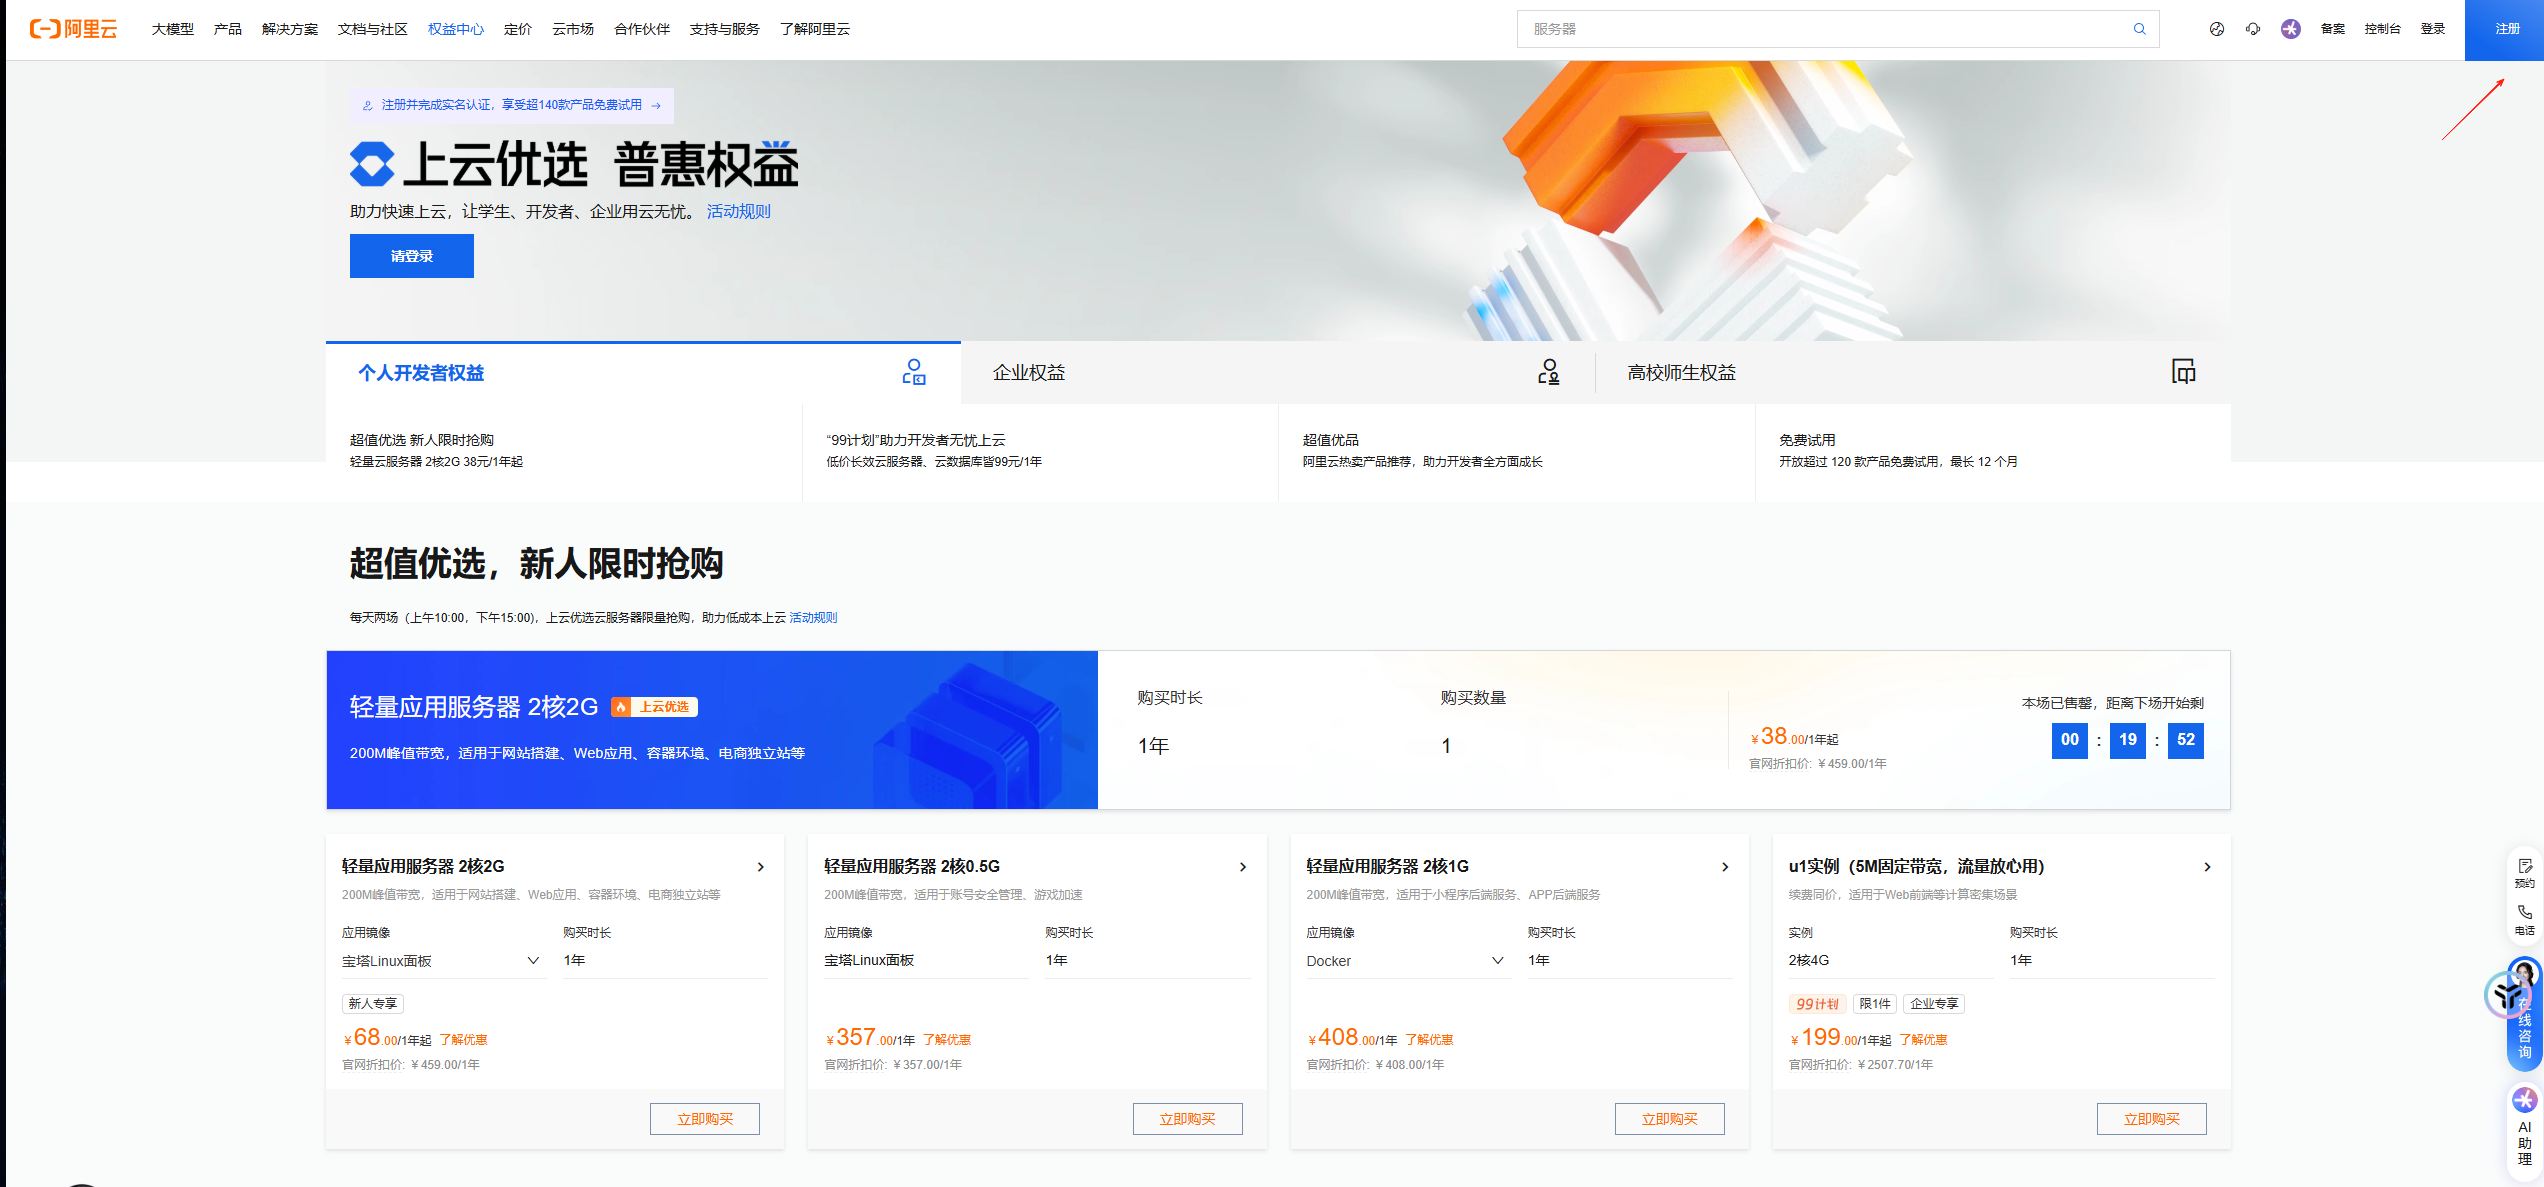Viewport: 2544px width, 1187px height.
Task: Switch to 高校师生权益 tab
Action: [x=1681, y=373]
